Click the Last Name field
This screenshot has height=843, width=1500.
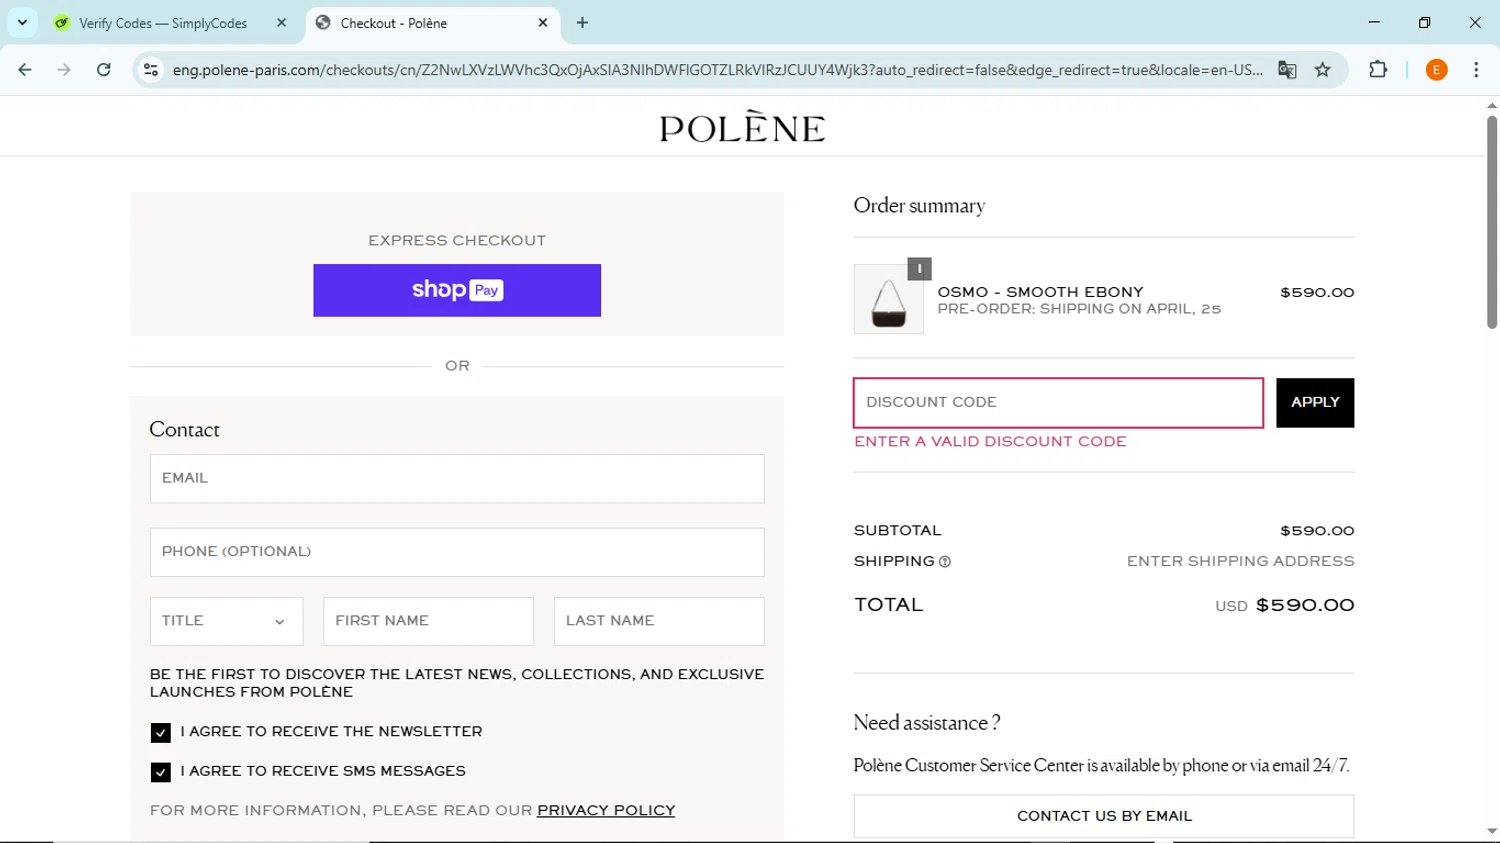click(x=659, y=621)
